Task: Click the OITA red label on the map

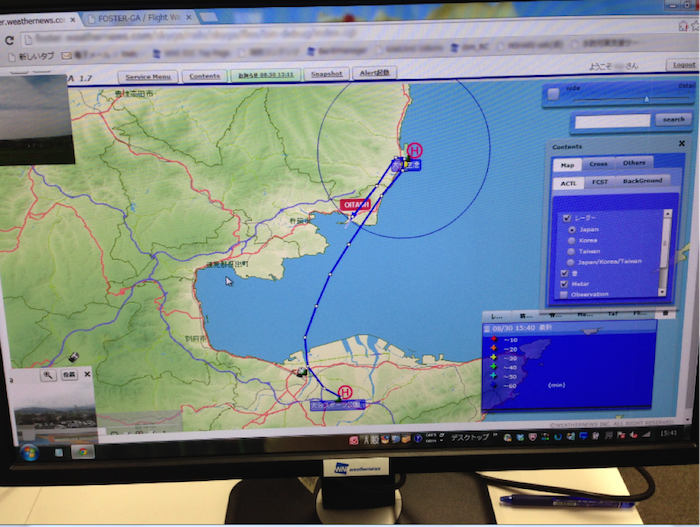Action: [x=356, y=205]
